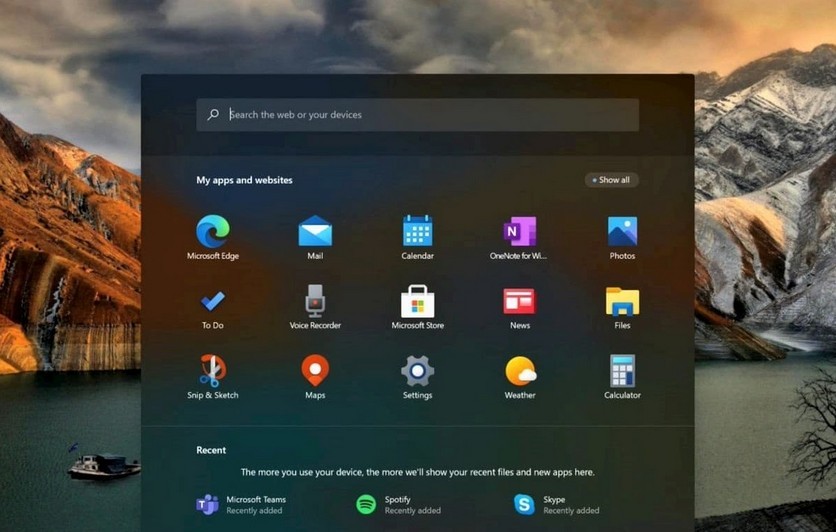Open recently added Microsoft Teams
Viewport: 836px width, 532px height.
pos(242,504)
